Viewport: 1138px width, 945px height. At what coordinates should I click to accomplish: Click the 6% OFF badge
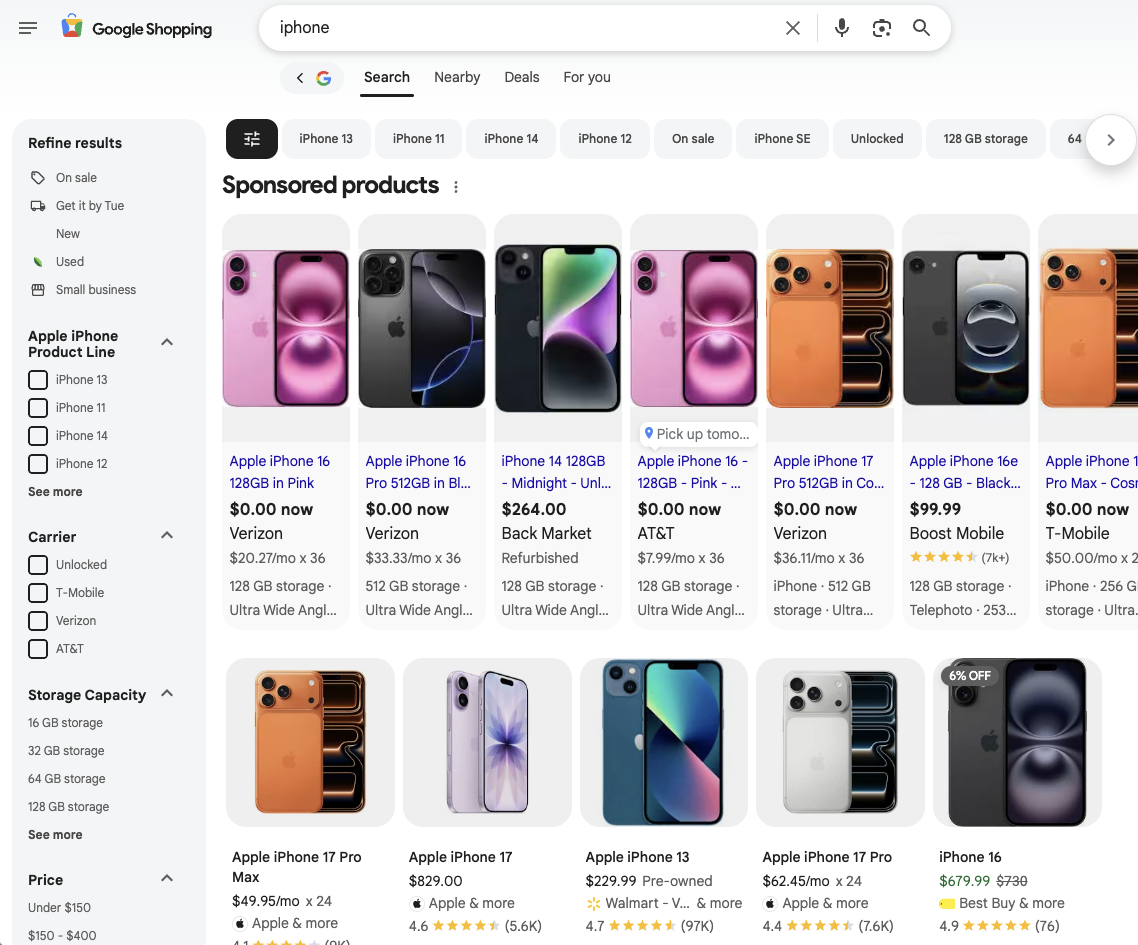click(970, 676)
